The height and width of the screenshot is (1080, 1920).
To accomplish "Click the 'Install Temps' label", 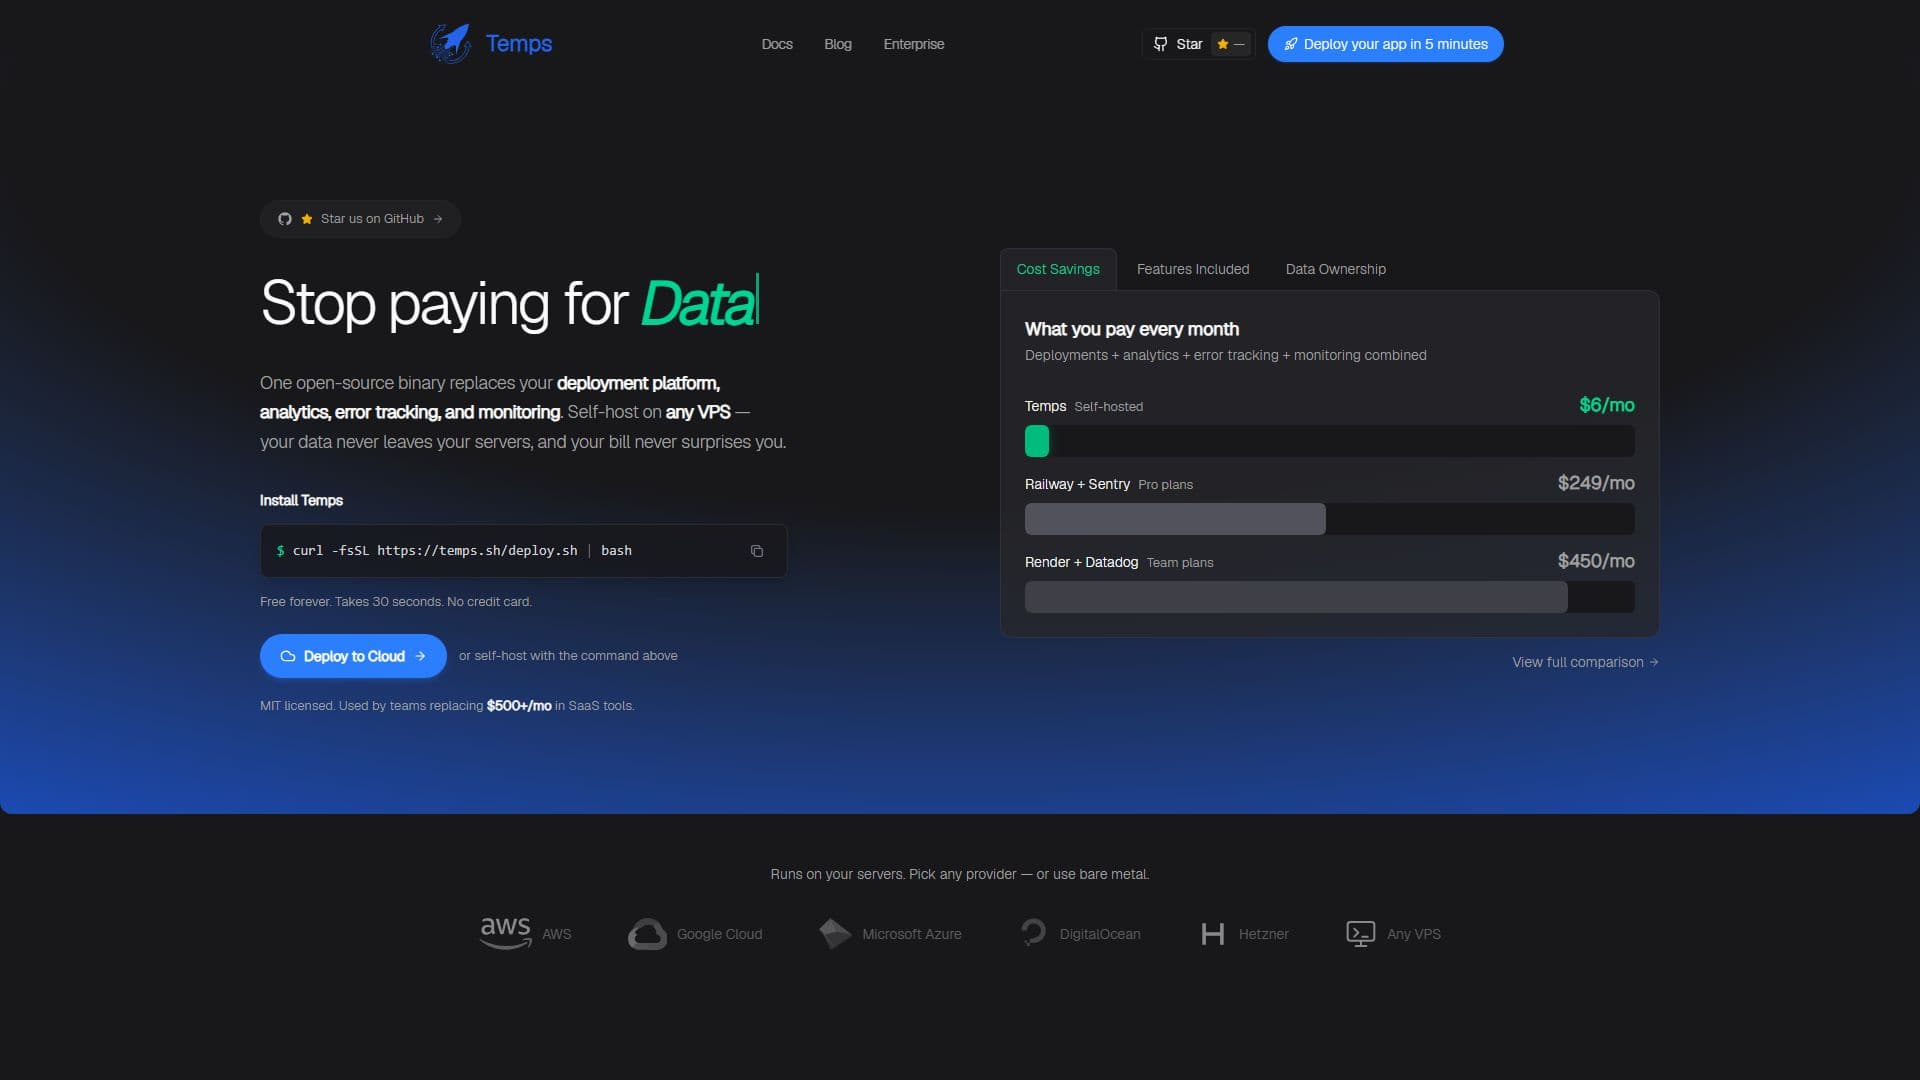I will [301, 500].
